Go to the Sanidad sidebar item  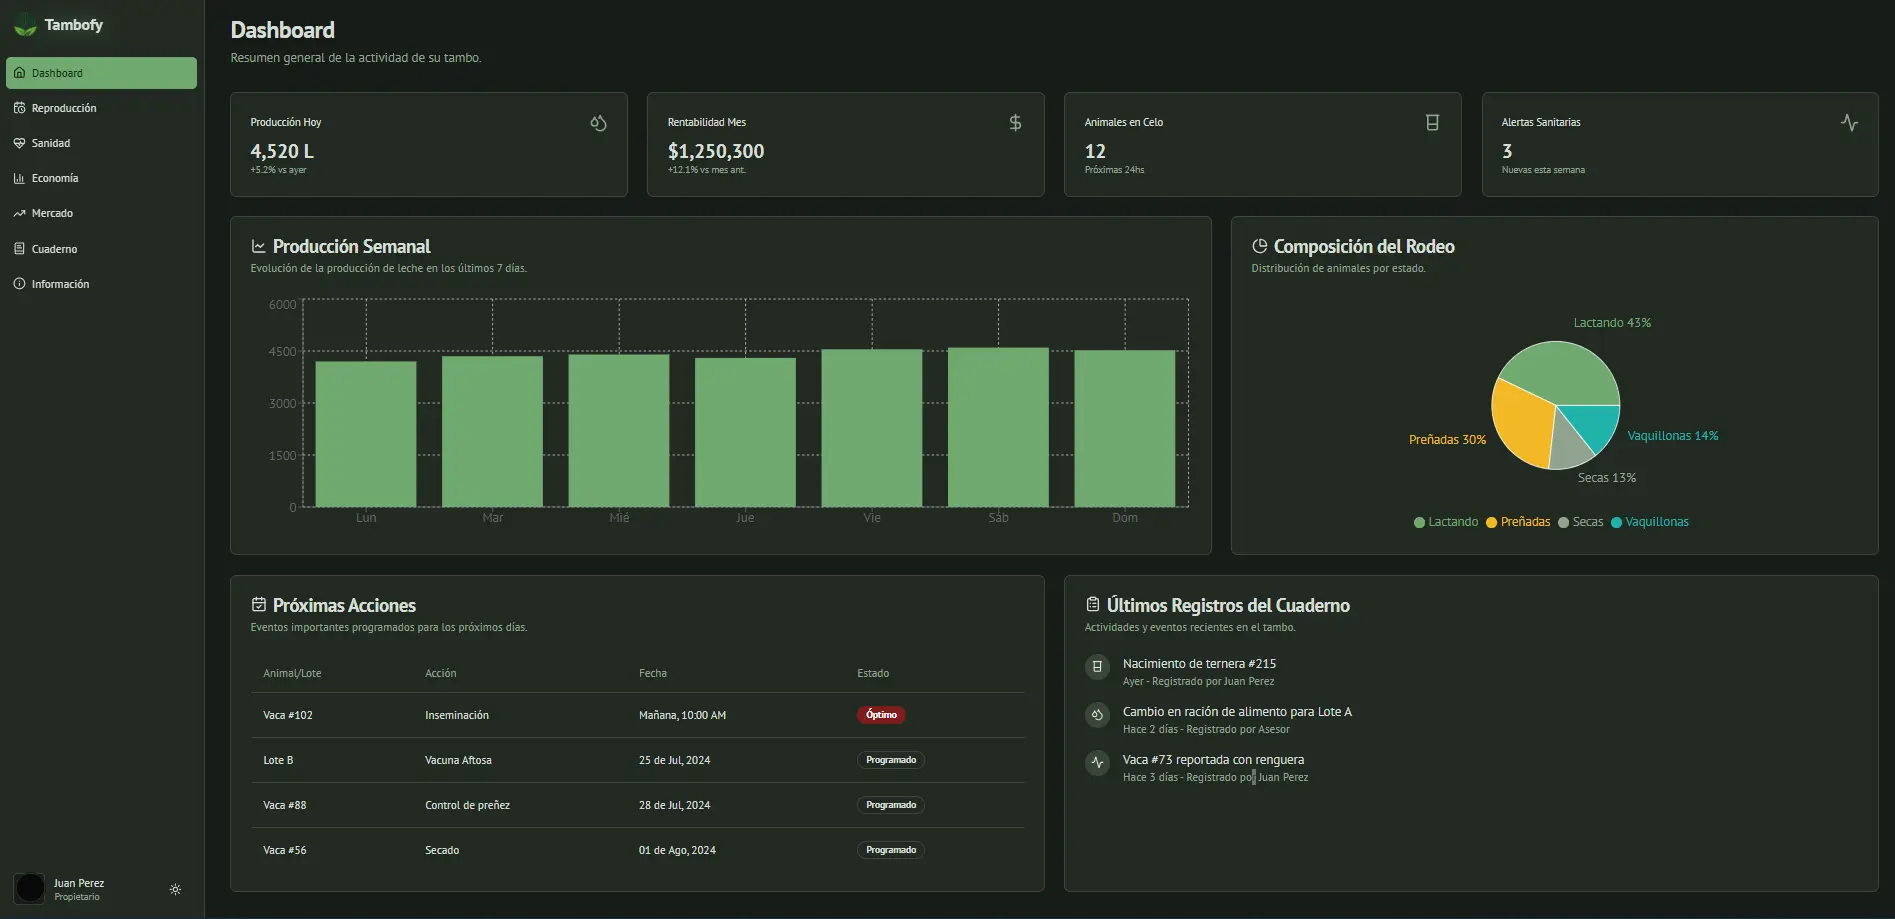click(x=51, y=143)
